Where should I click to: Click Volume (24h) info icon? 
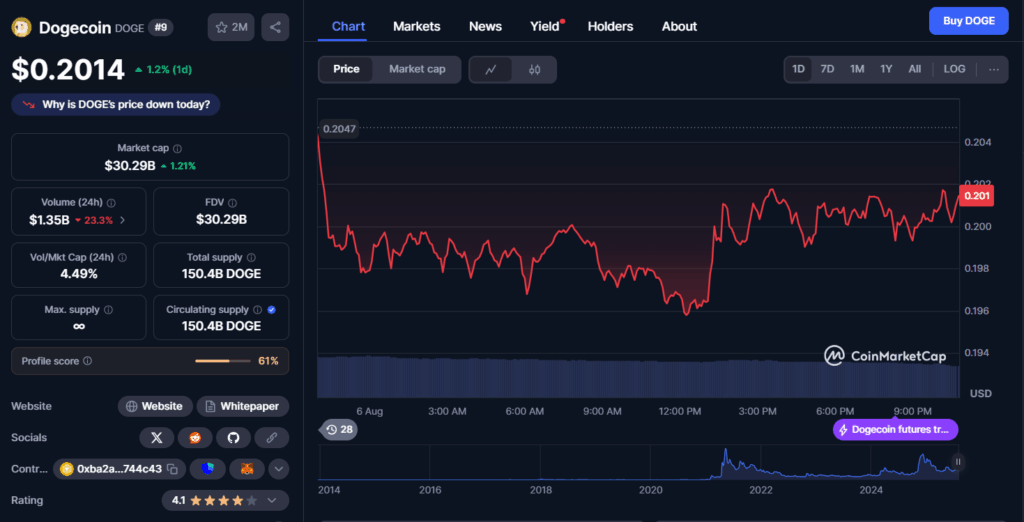coord(111,203)
